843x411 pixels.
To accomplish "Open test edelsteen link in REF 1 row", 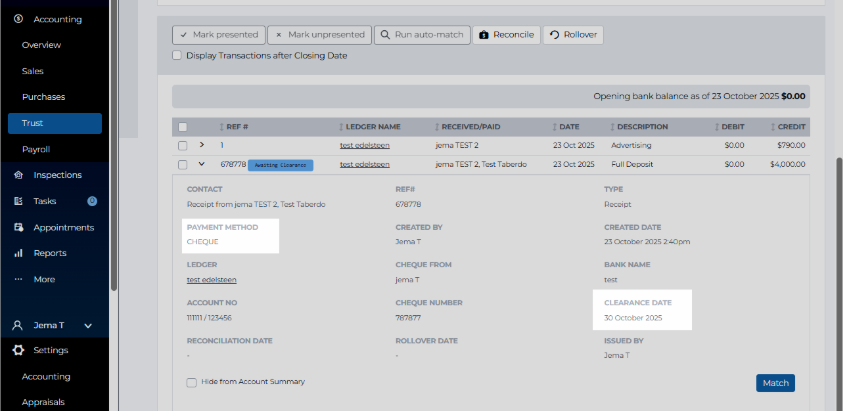I will [365, 145].
